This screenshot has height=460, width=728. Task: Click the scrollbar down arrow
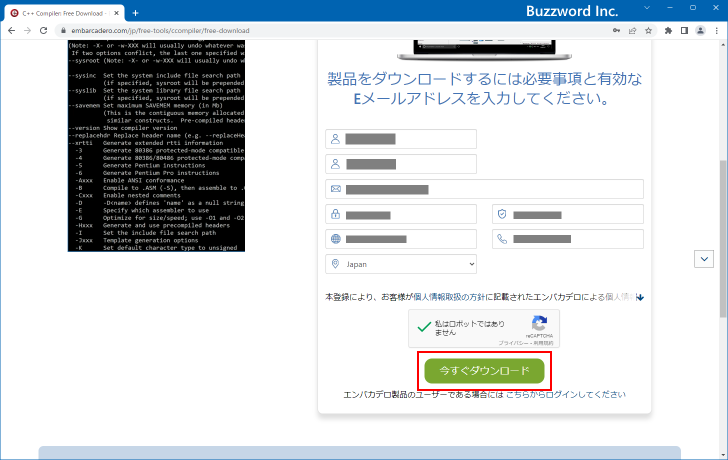tap(723, 455)
